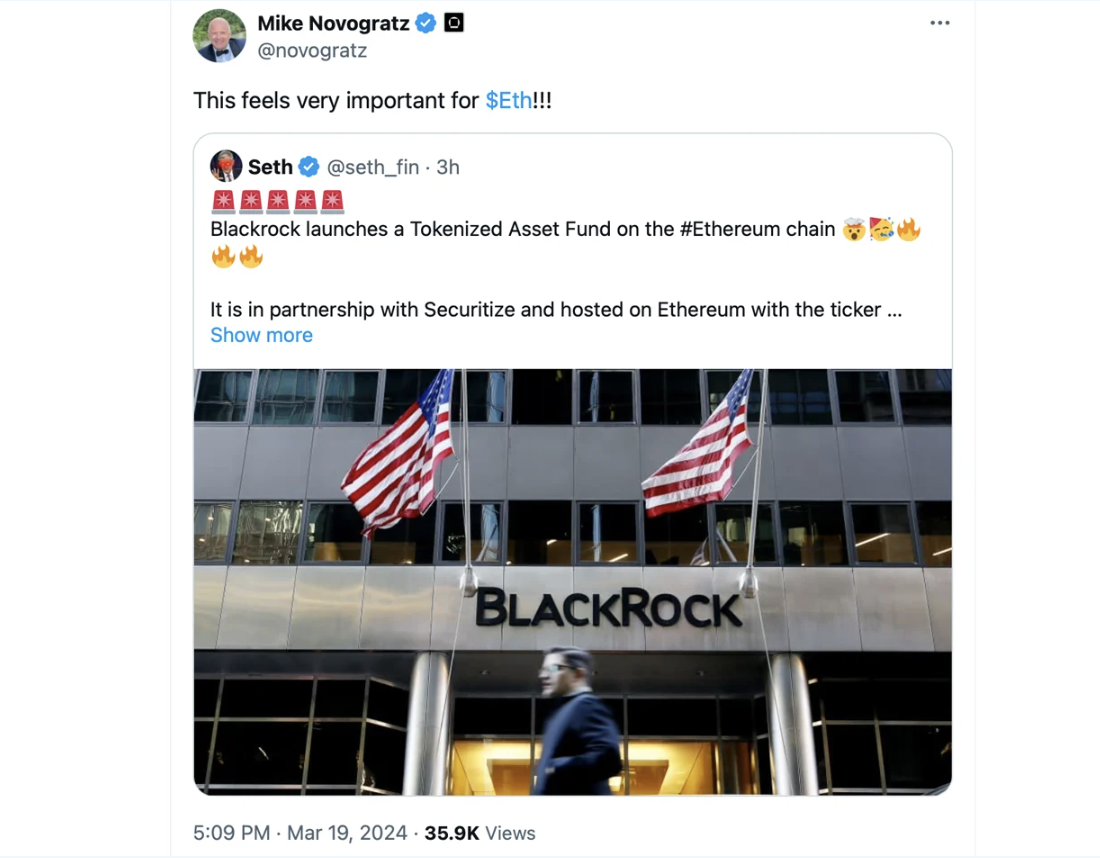Click the 3h timestamp on quoted tweet

[448, 167]
